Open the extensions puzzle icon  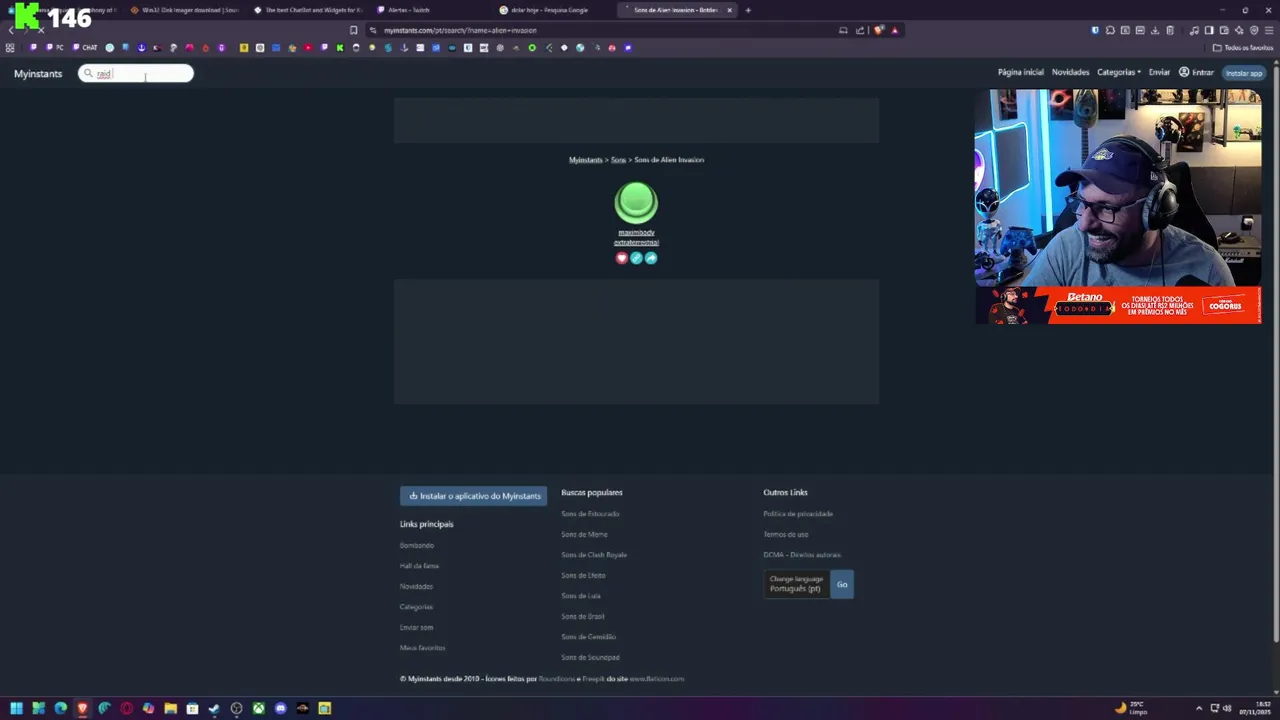click(1110, 30)
